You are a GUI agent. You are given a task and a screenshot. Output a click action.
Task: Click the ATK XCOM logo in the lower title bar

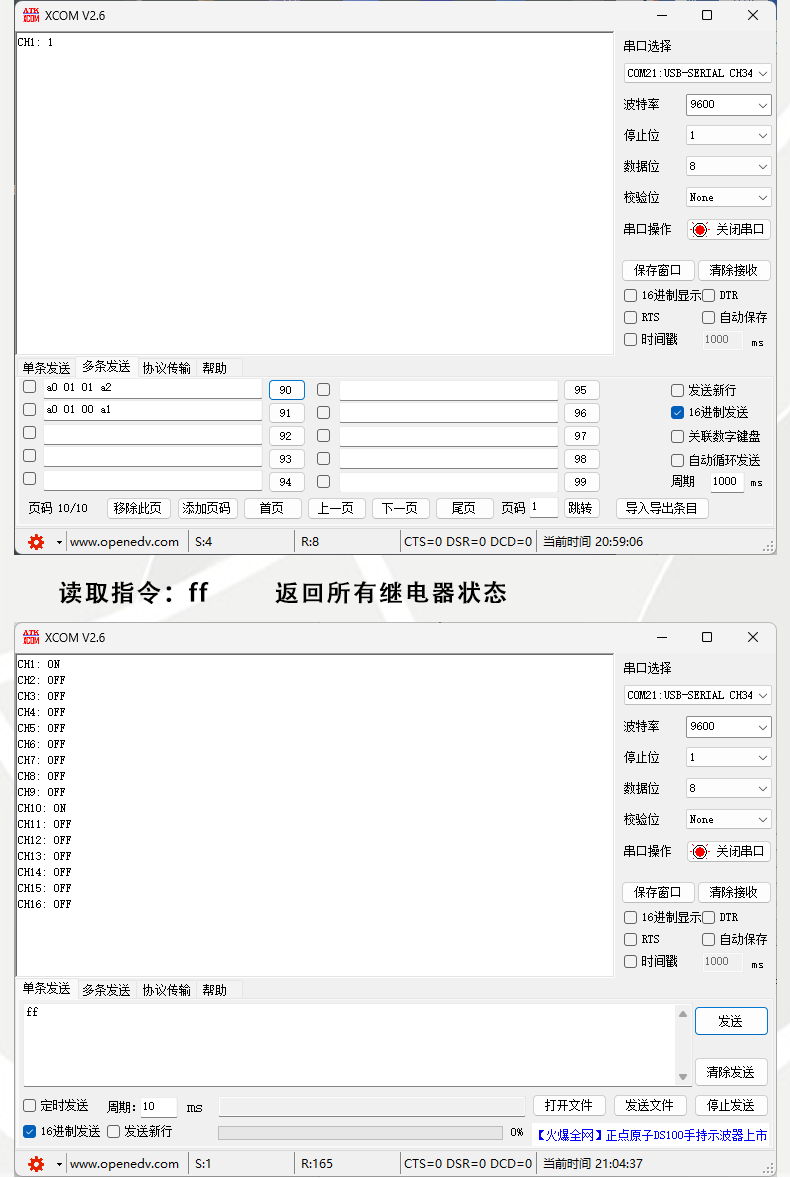31,637
